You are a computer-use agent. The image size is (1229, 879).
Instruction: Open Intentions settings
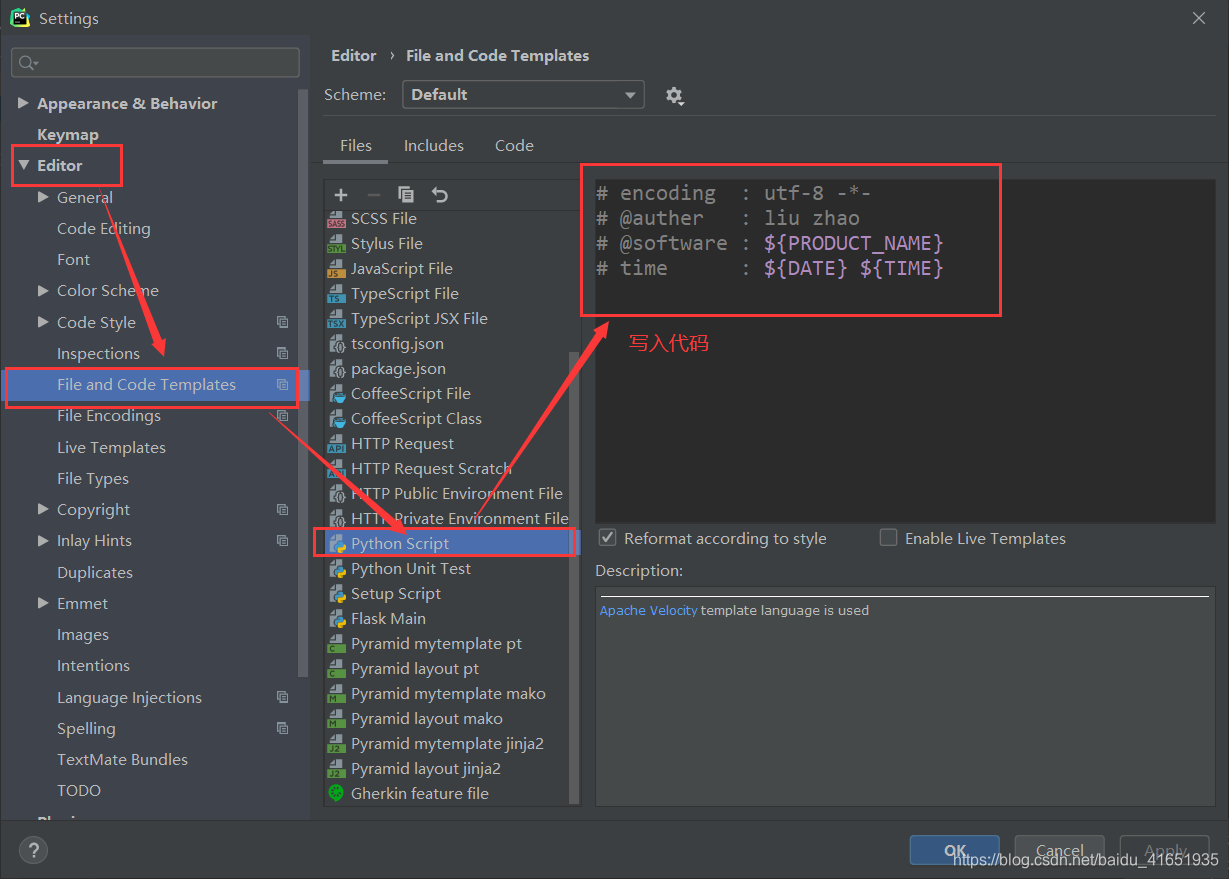pyautogui.click(x=93, y=666)
